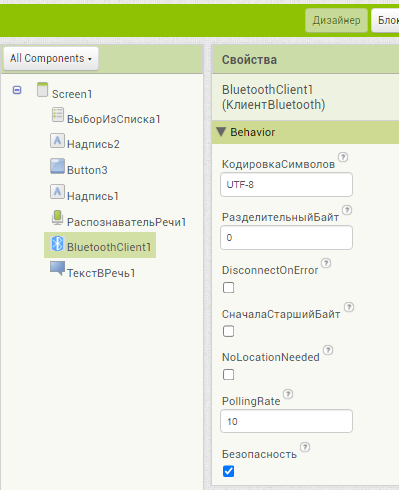Click the РазделительныйБайт input field
This screenshot has width=399, height=490.
(x=286, y=238)
